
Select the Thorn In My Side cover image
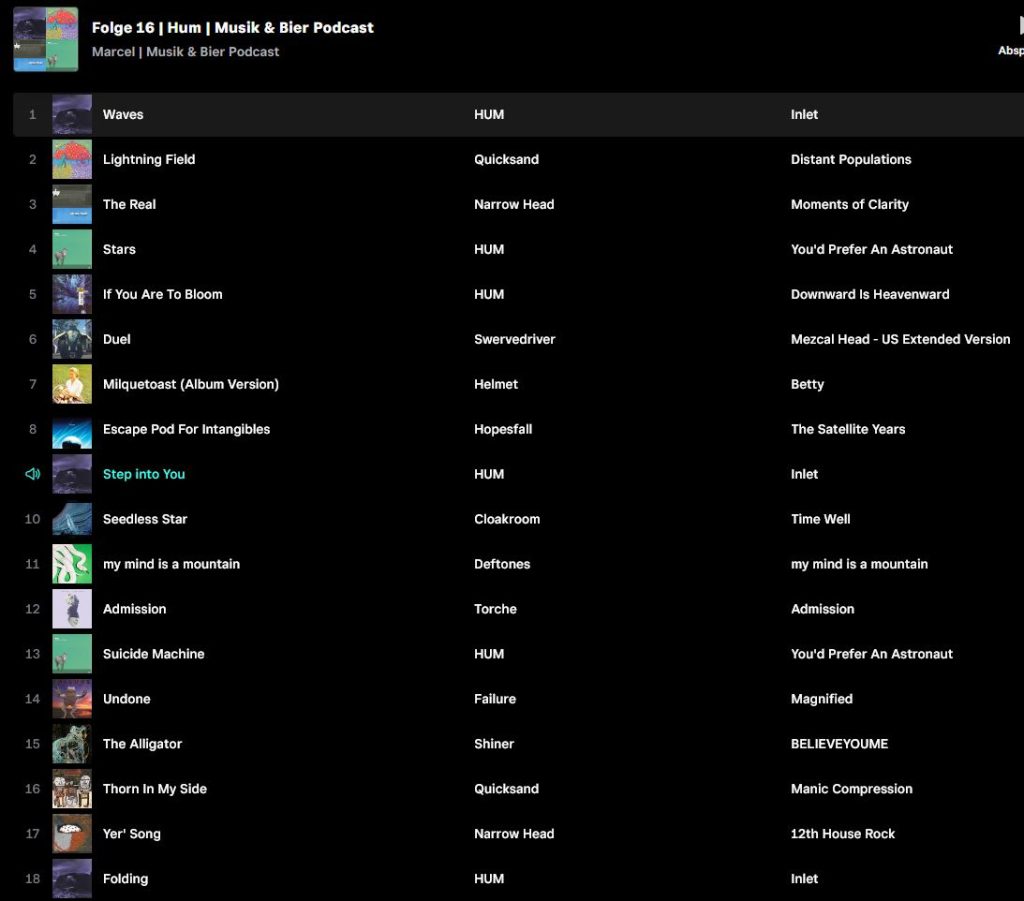click(x=72, y=789)
